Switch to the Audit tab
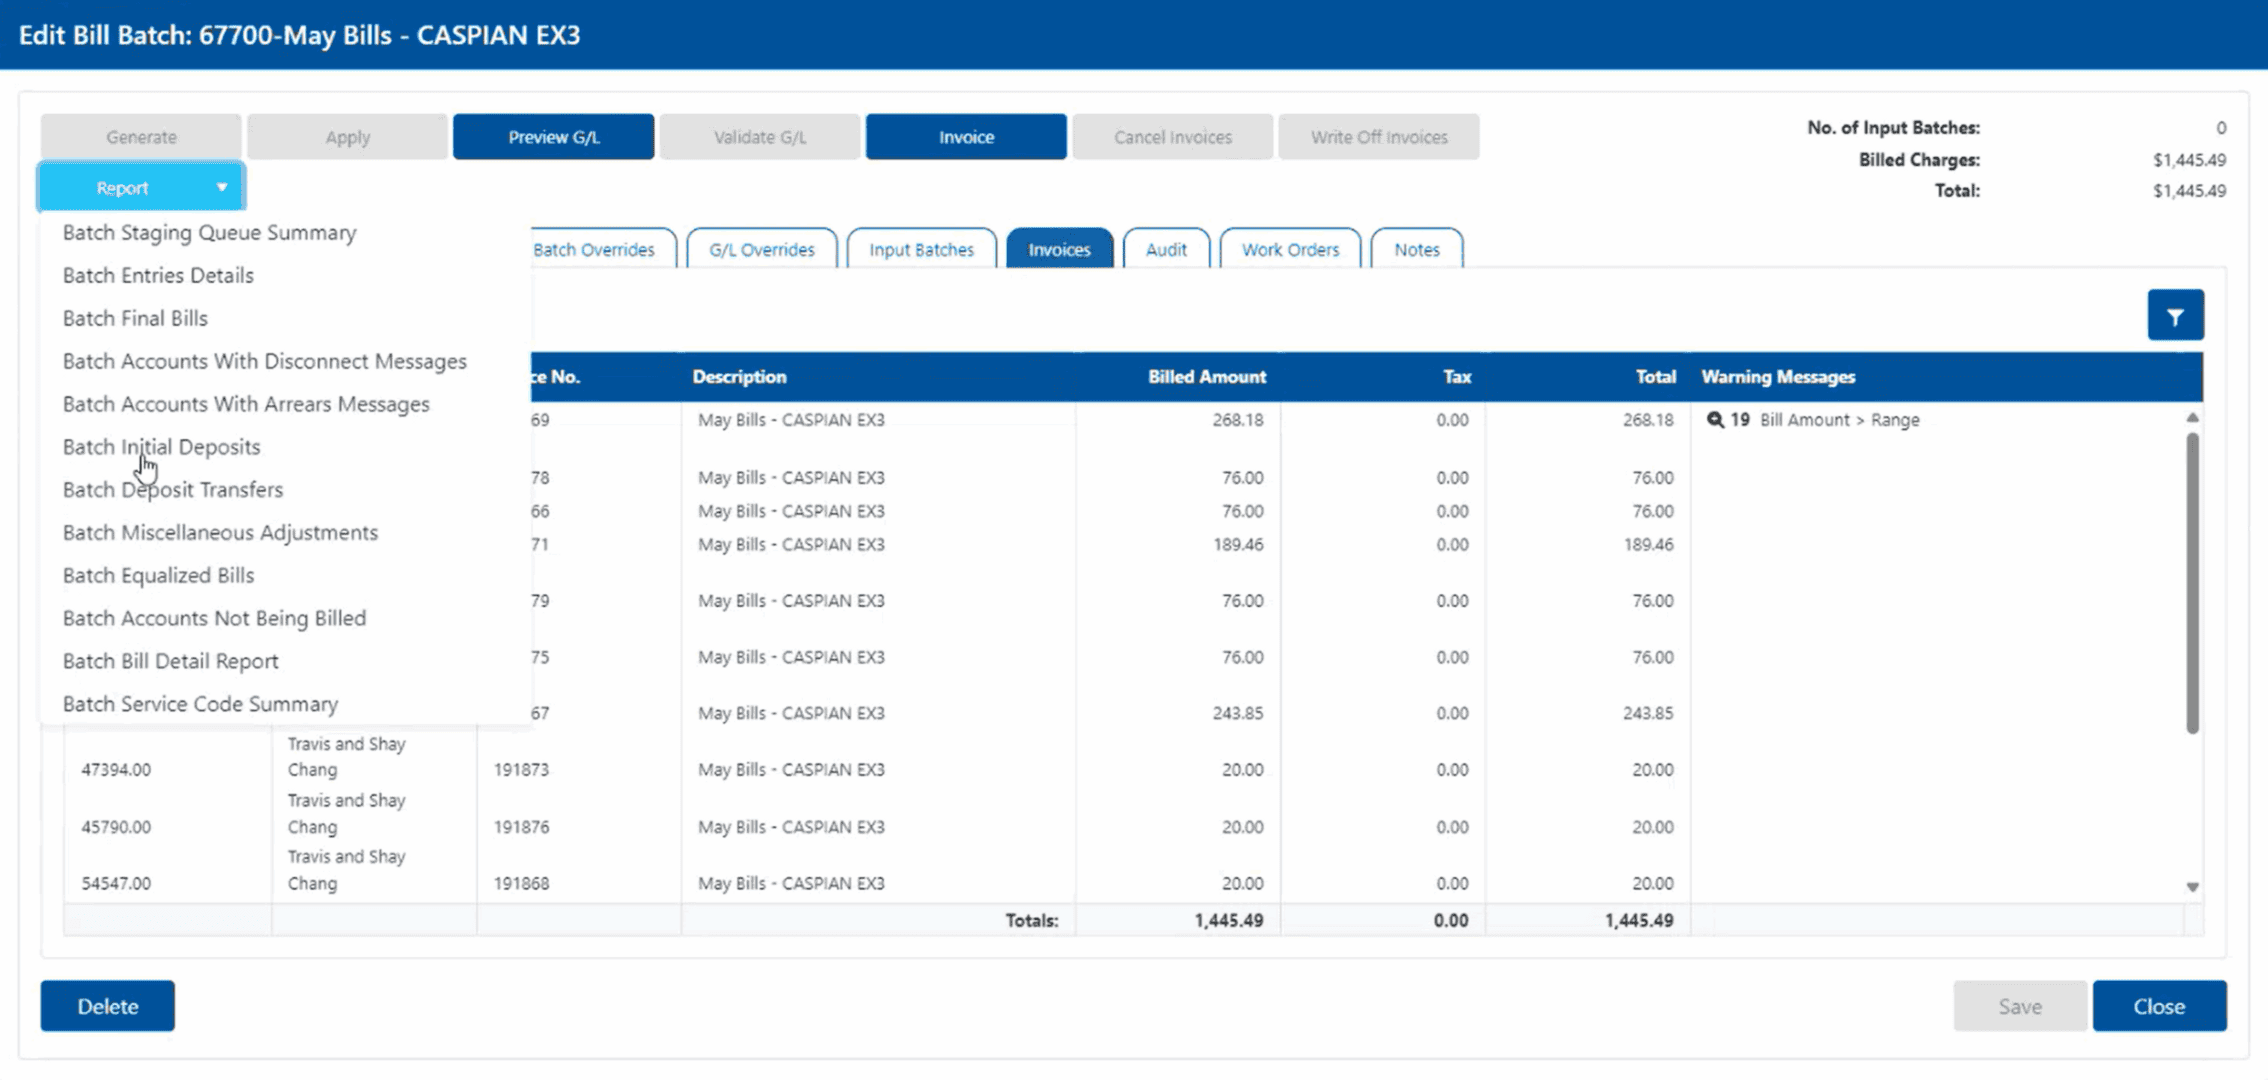 tap(1165, 249)
